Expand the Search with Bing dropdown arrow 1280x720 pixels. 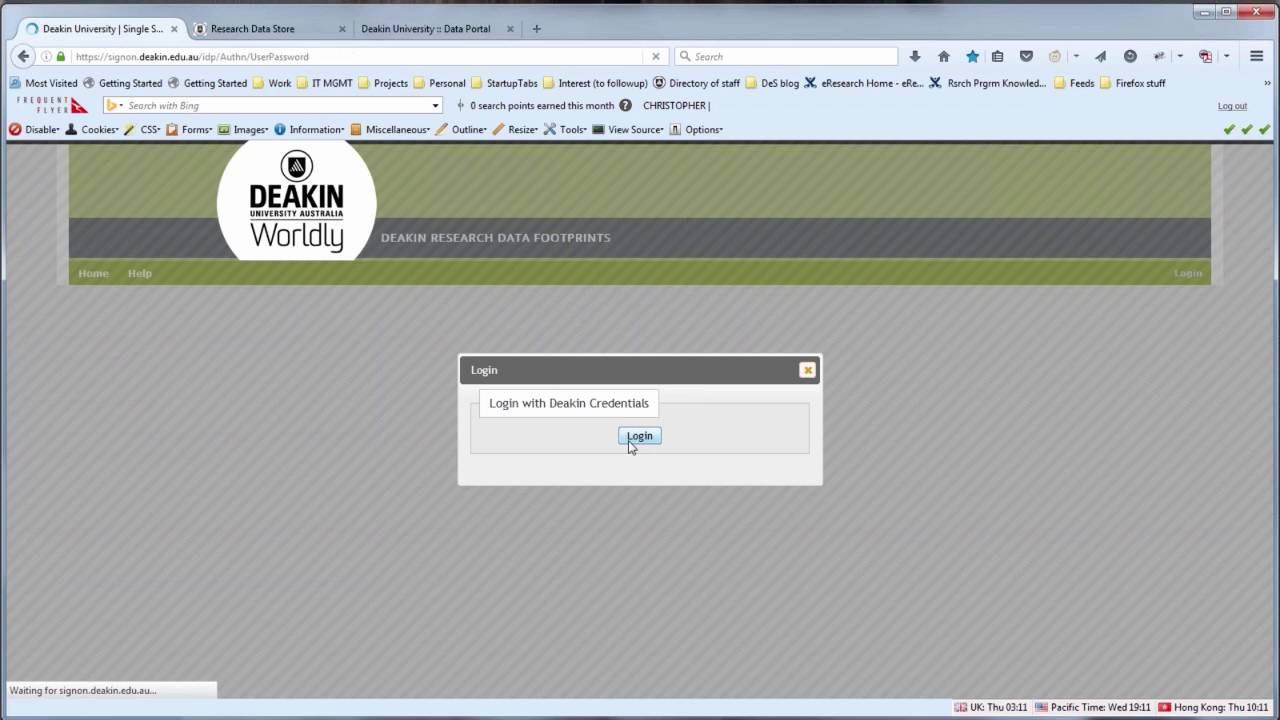coord(435,106)
